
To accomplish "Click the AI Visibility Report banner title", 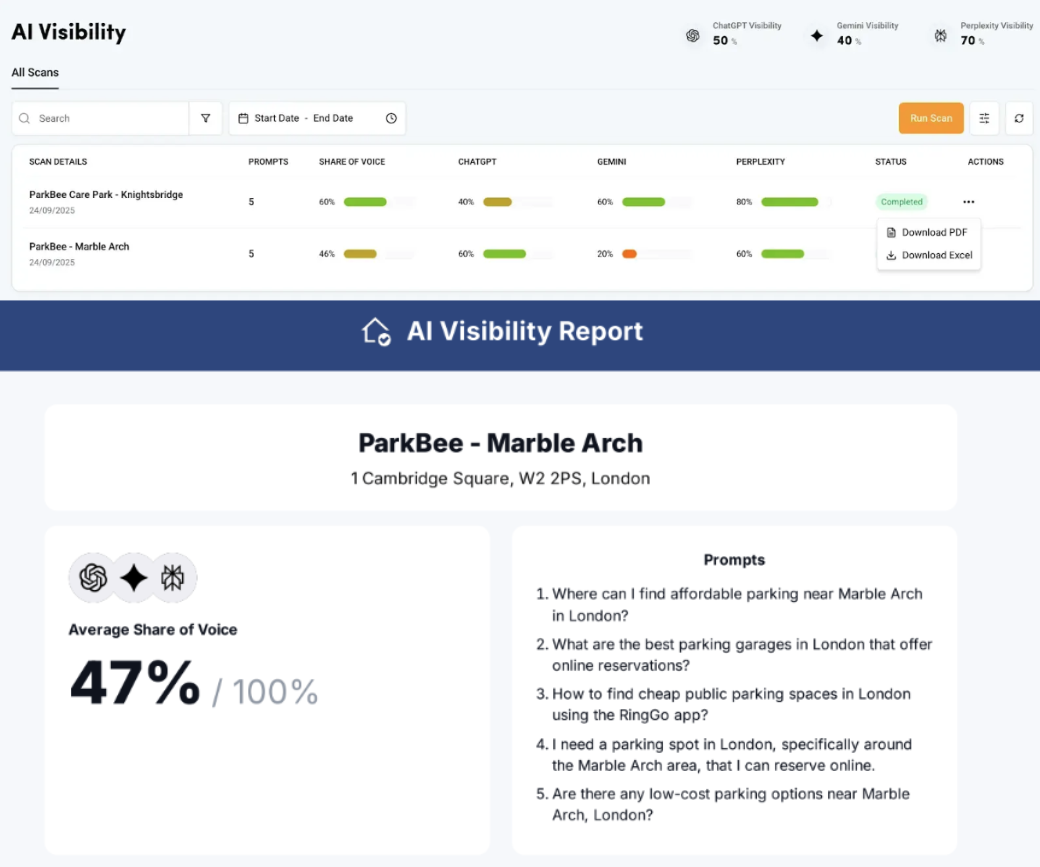I will 525,331.
